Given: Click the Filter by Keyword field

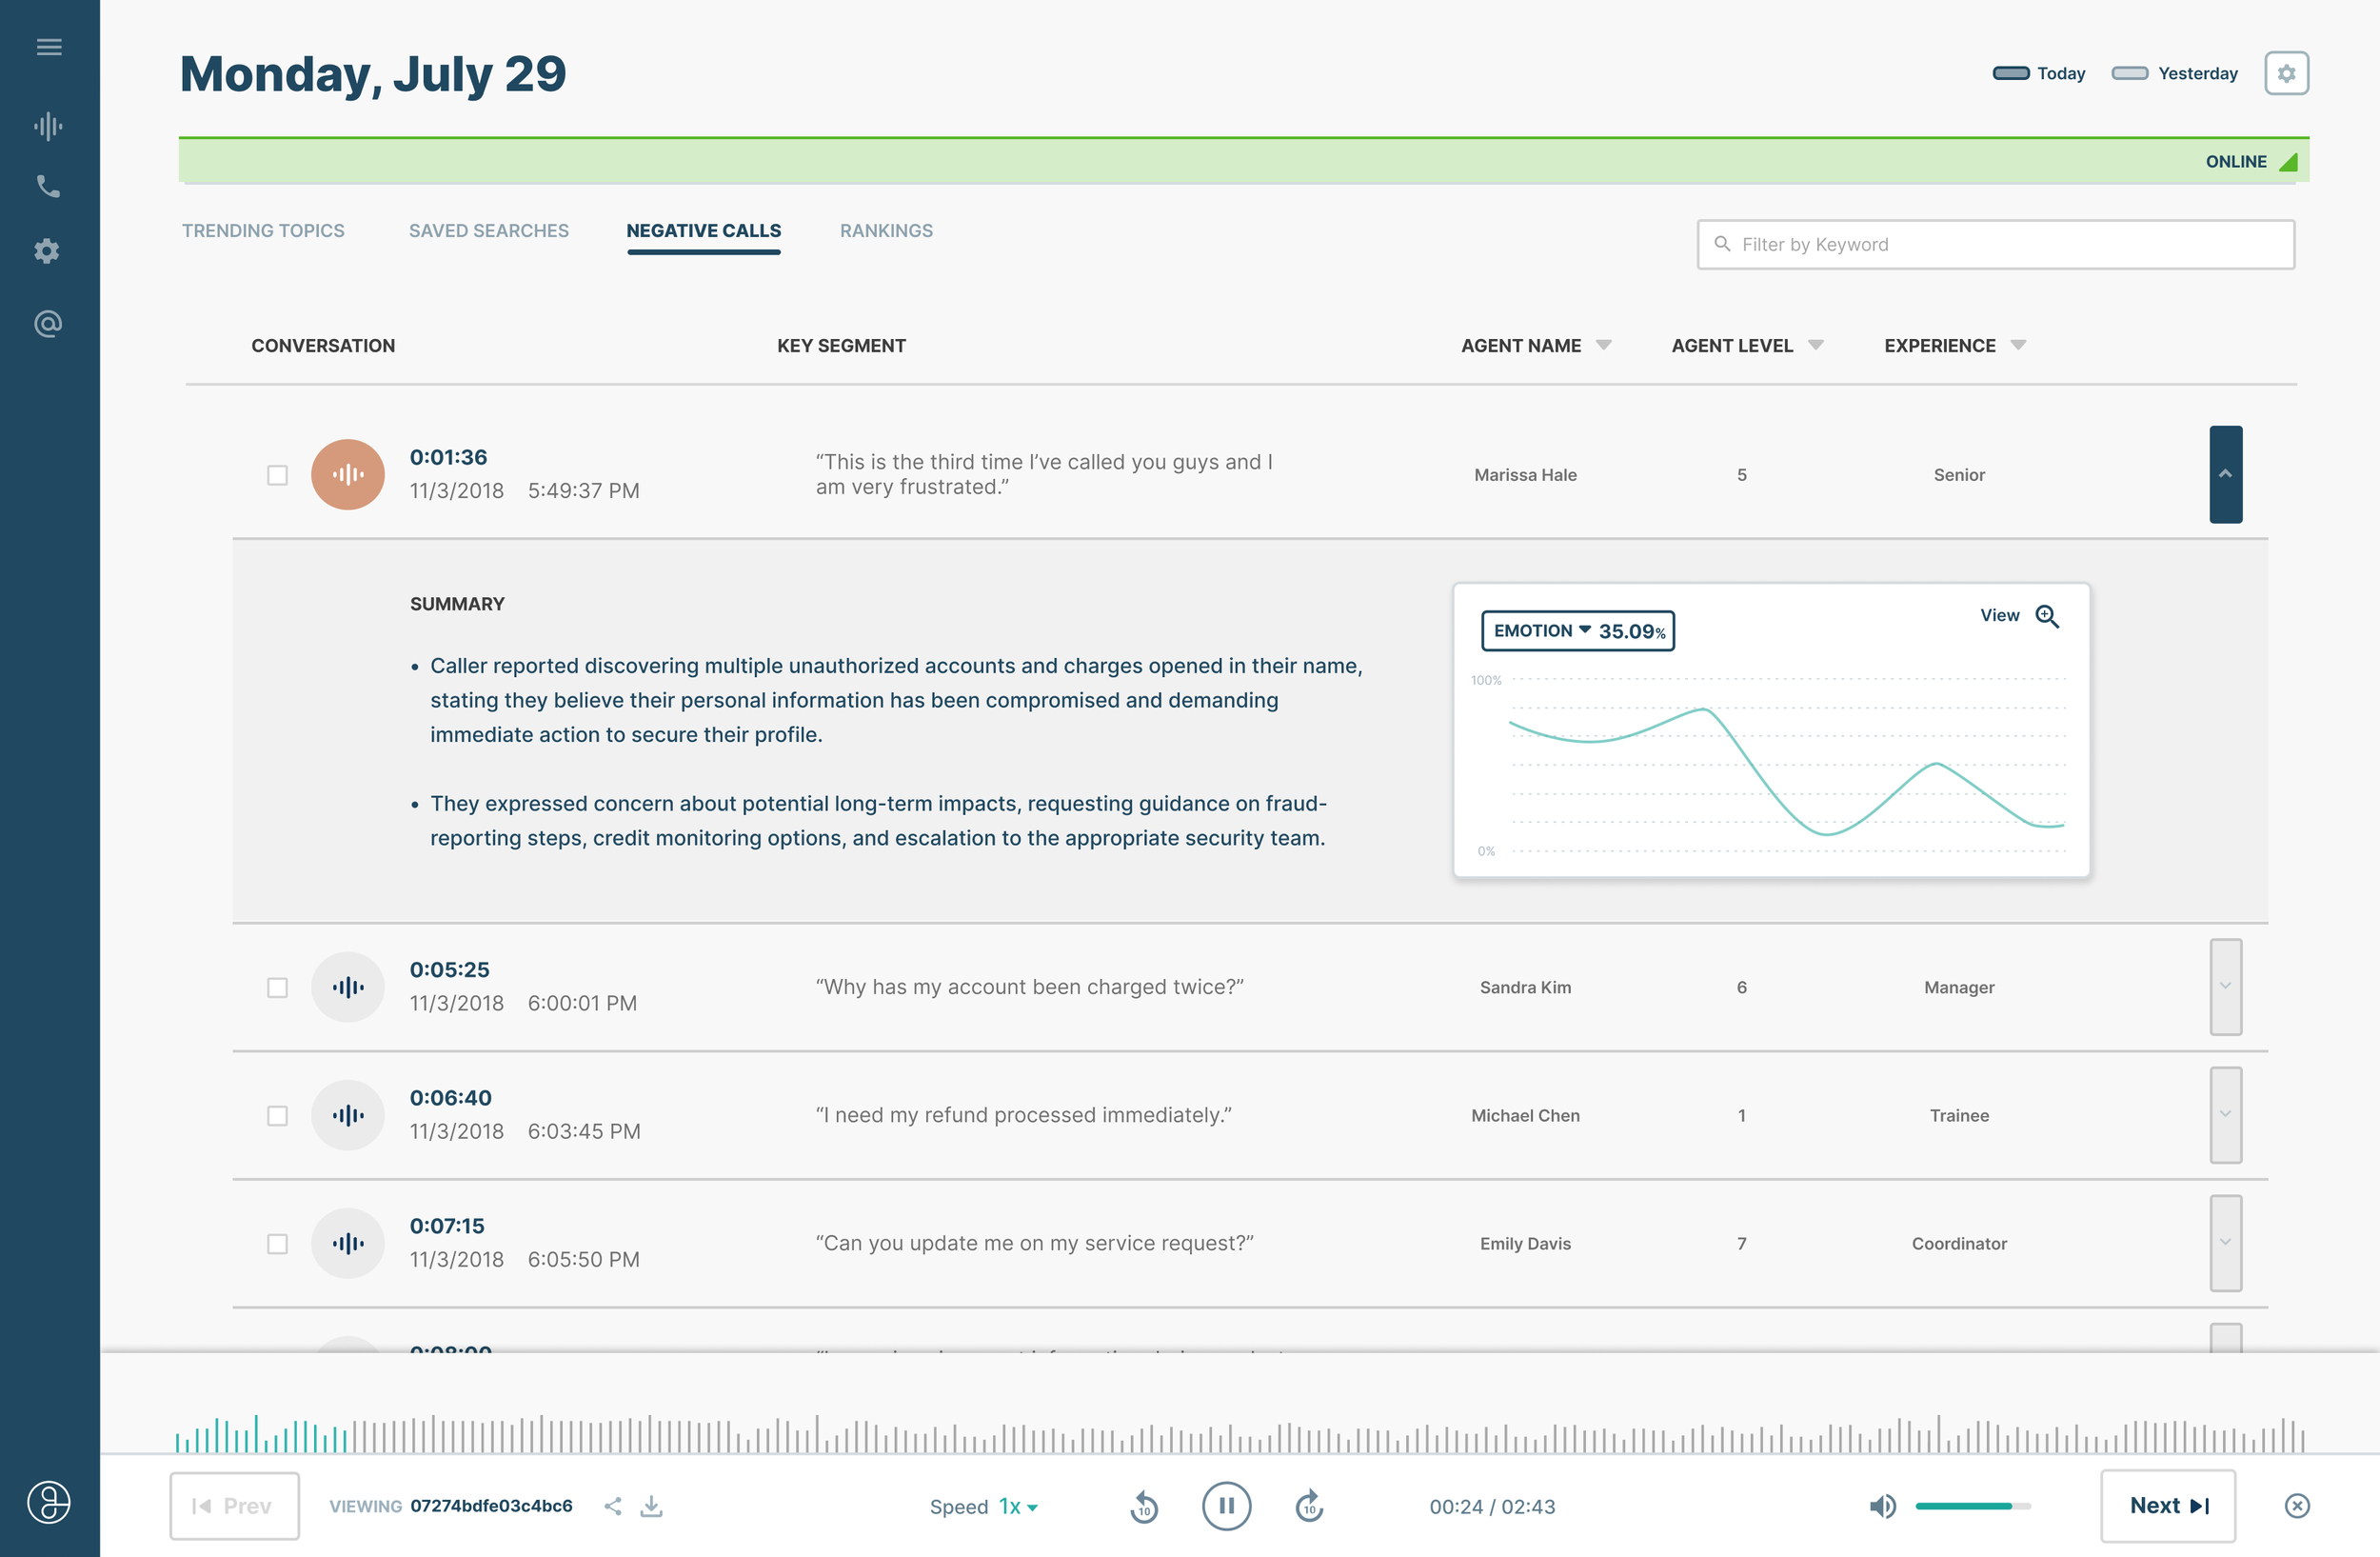Looking at the screenshot, I should coord(1995,245).
